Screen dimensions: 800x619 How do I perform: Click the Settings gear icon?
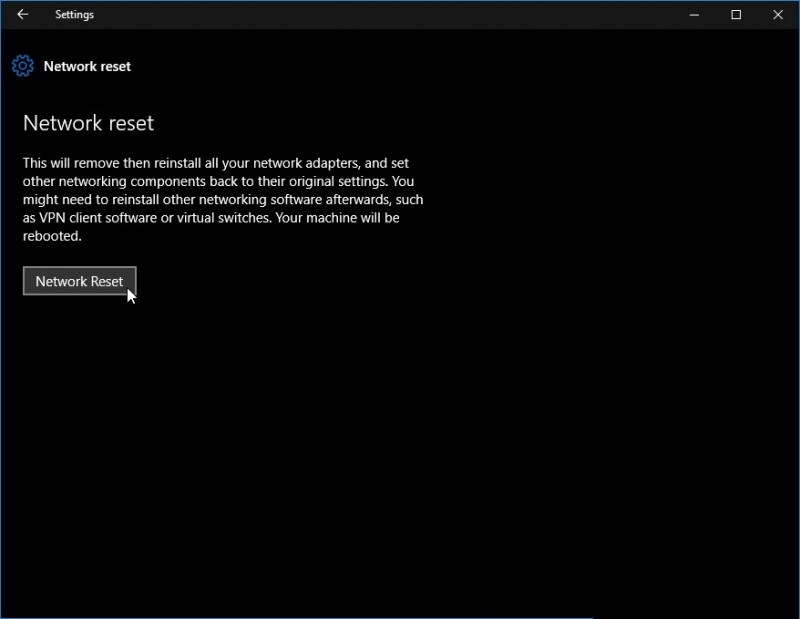coord(22,67)
